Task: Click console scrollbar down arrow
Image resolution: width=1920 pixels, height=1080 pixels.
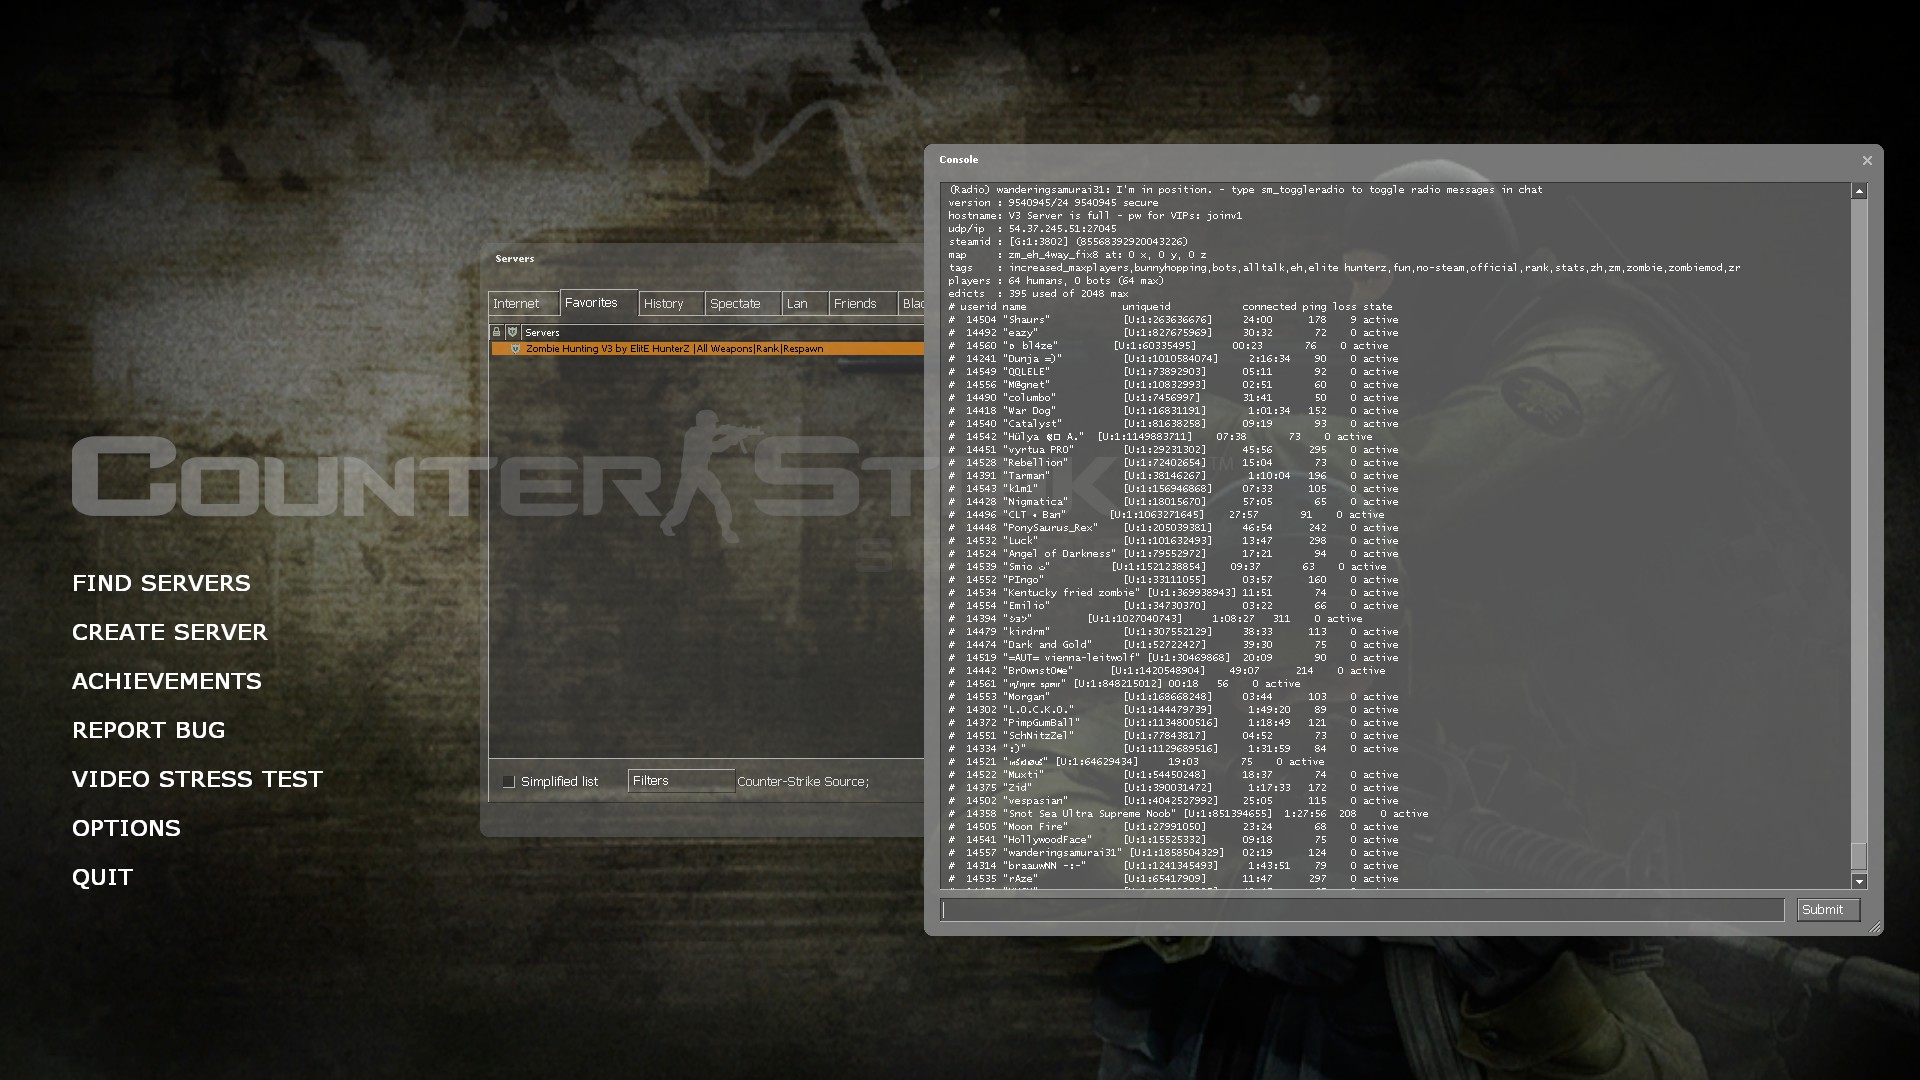Action: point(1859,881)
